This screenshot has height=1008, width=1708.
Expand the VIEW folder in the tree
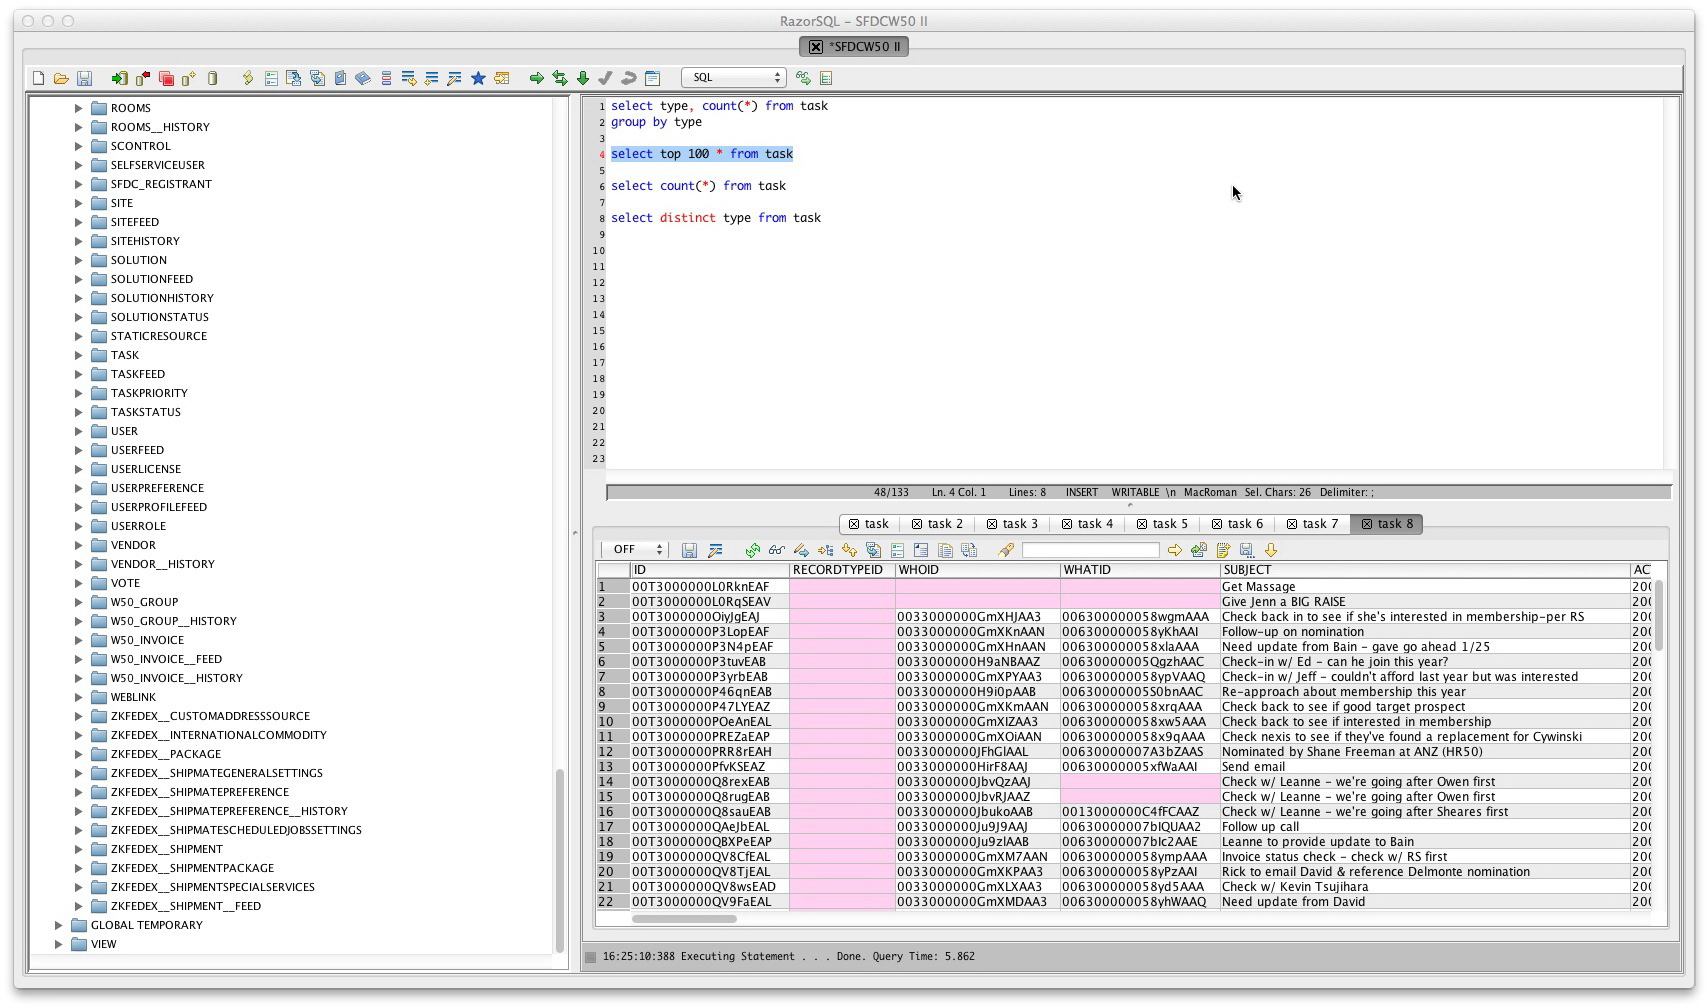[59, 944]
